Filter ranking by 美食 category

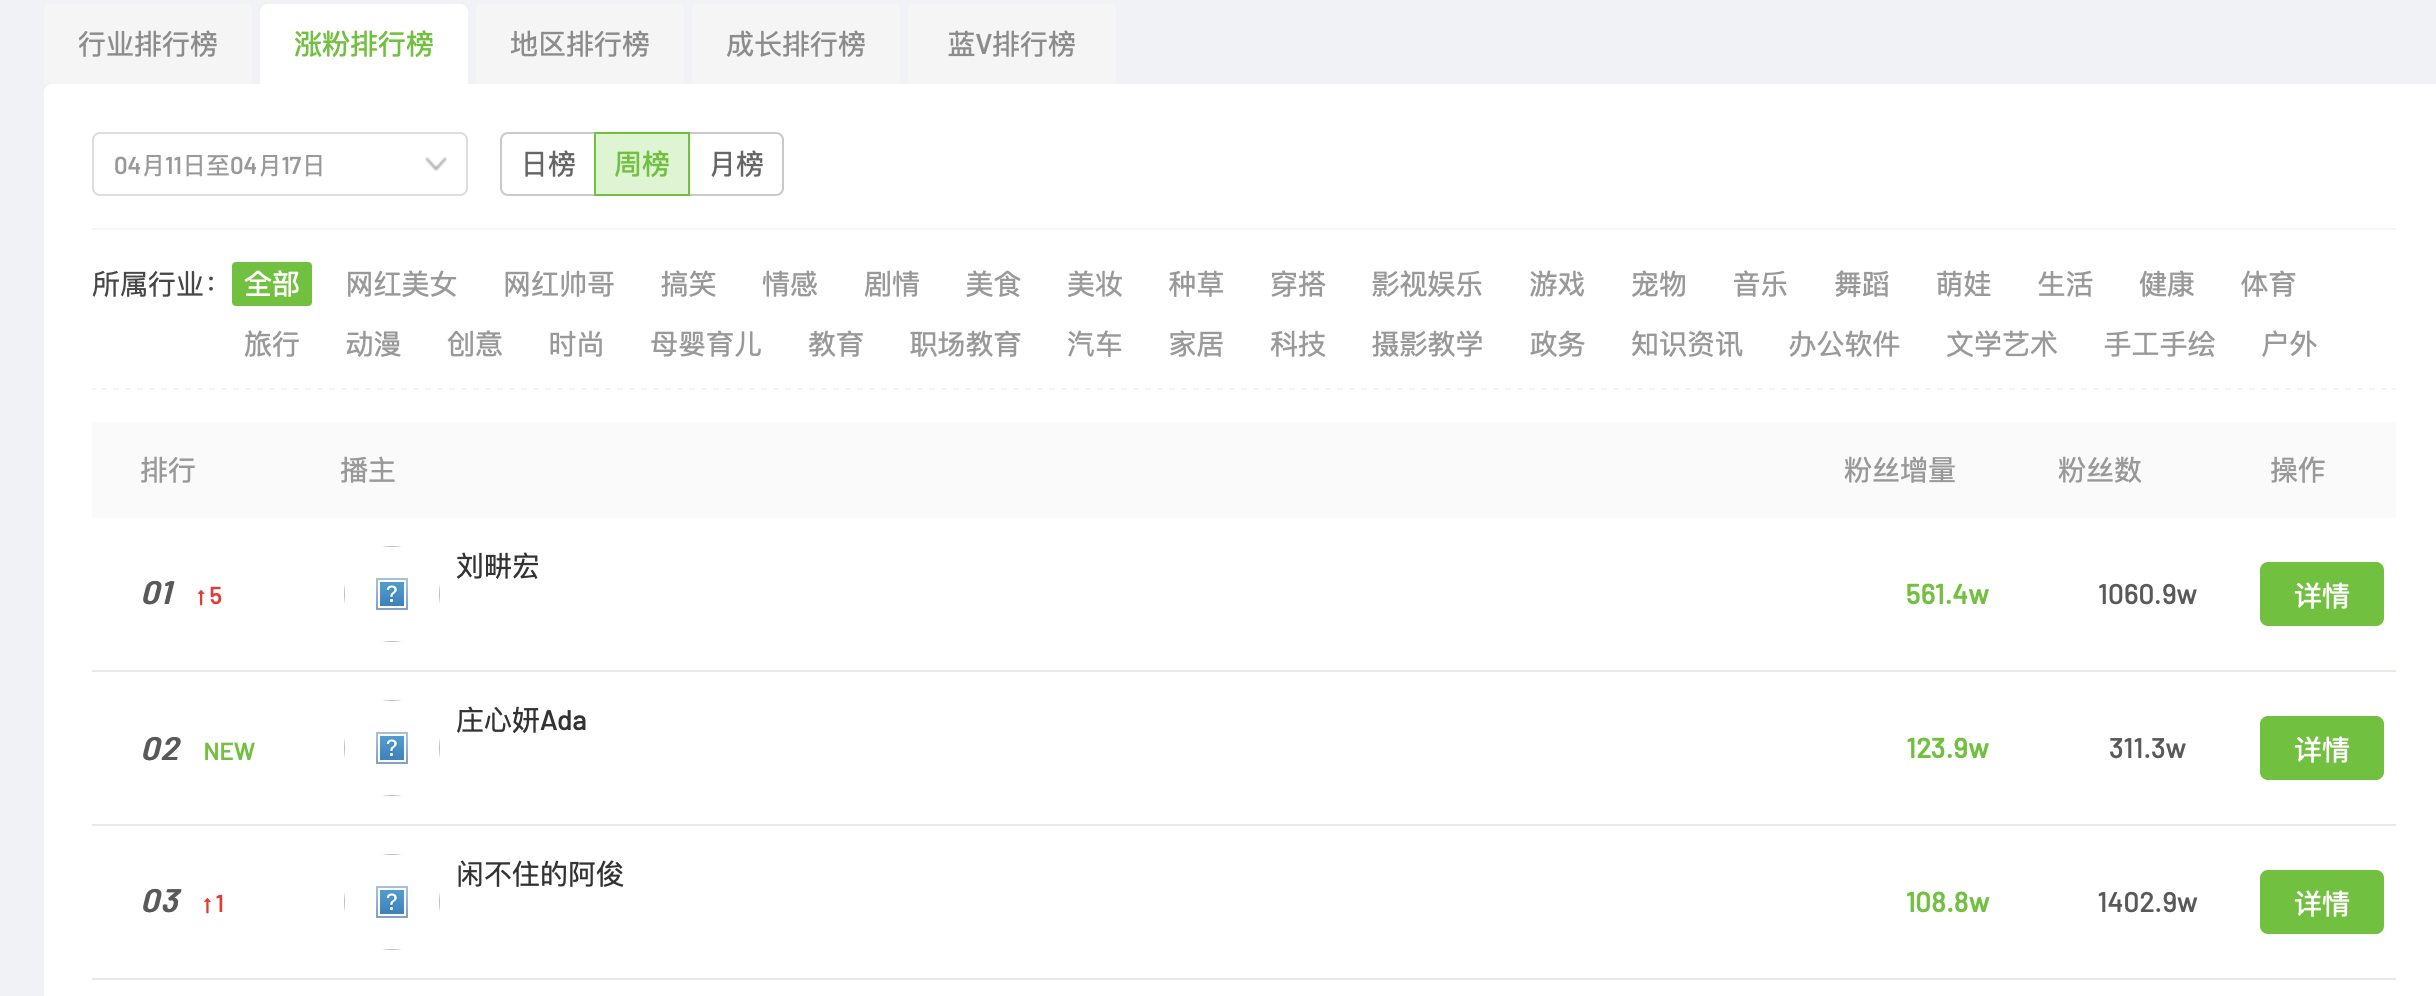point(993,284)
